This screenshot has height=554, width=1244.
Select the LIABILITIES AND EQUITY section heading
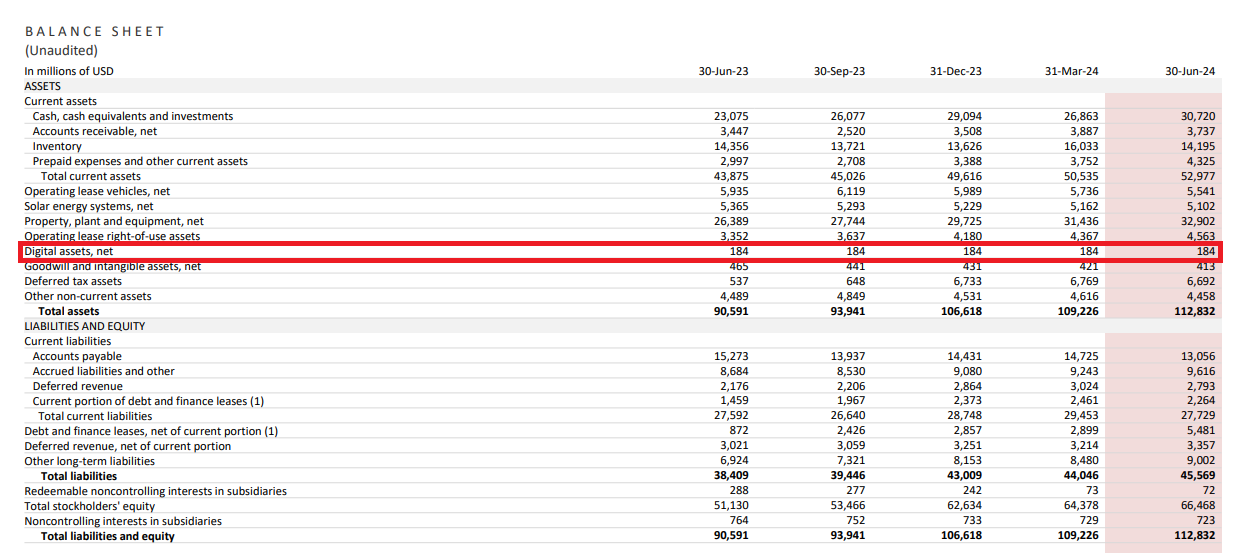[85, 326]
